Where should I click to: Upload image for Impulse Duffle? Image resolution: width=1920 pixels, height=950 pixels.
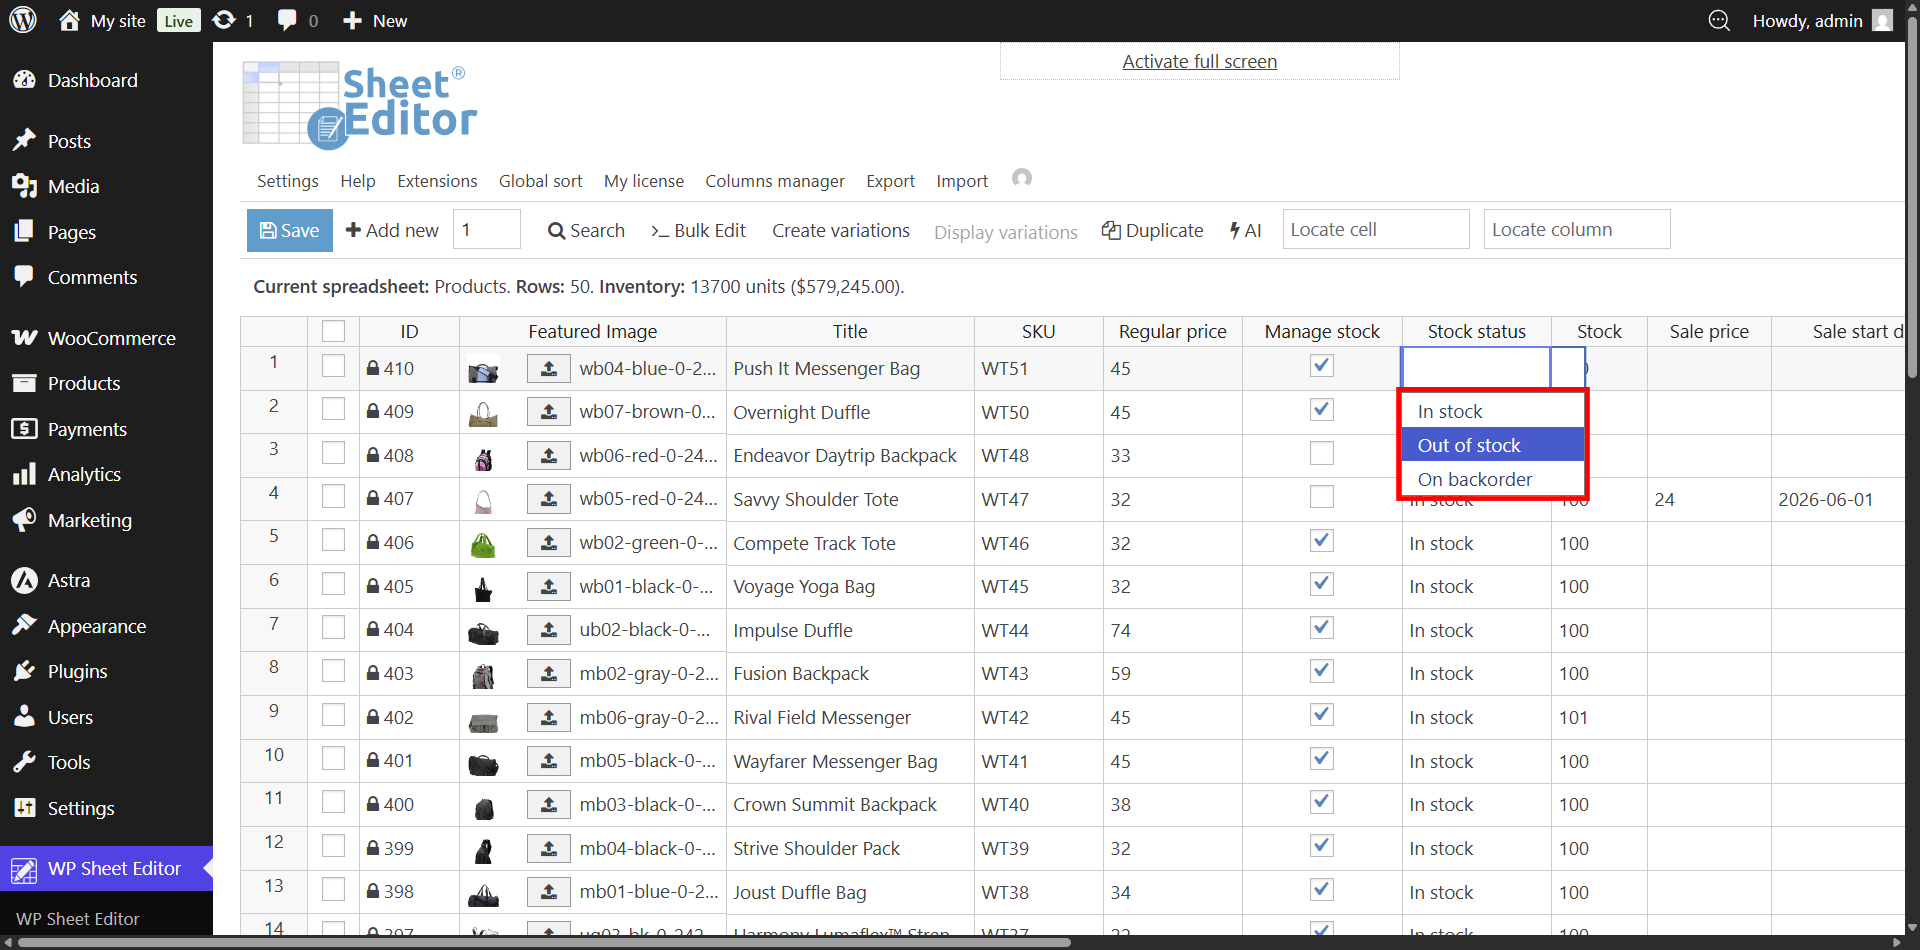[549, 629]
